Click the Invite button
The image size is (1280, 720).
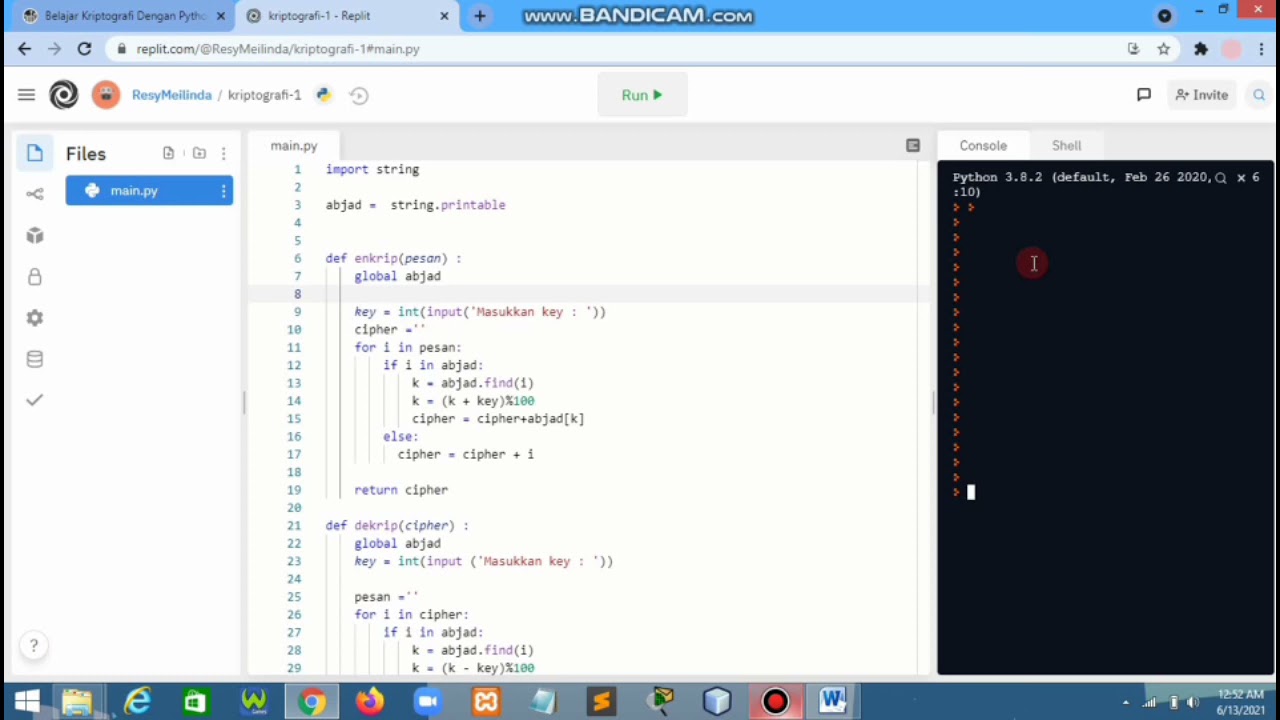pos(1201,95)
